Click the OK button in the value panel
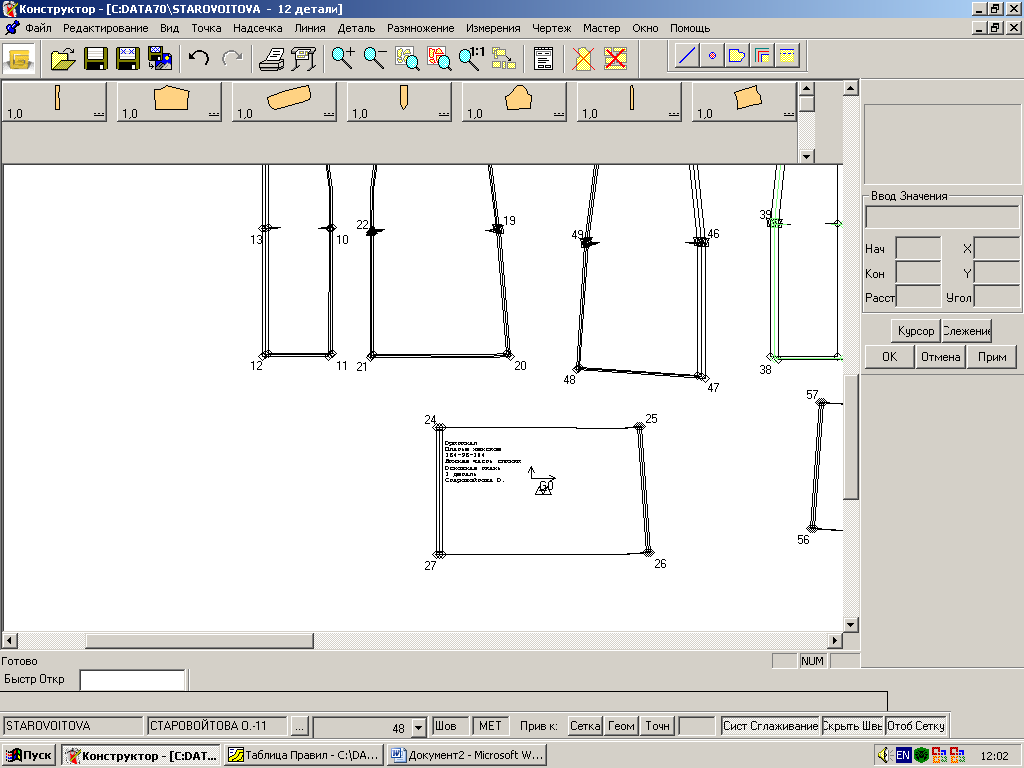This screenshot has height=768, width=1024. coord(889,357)
